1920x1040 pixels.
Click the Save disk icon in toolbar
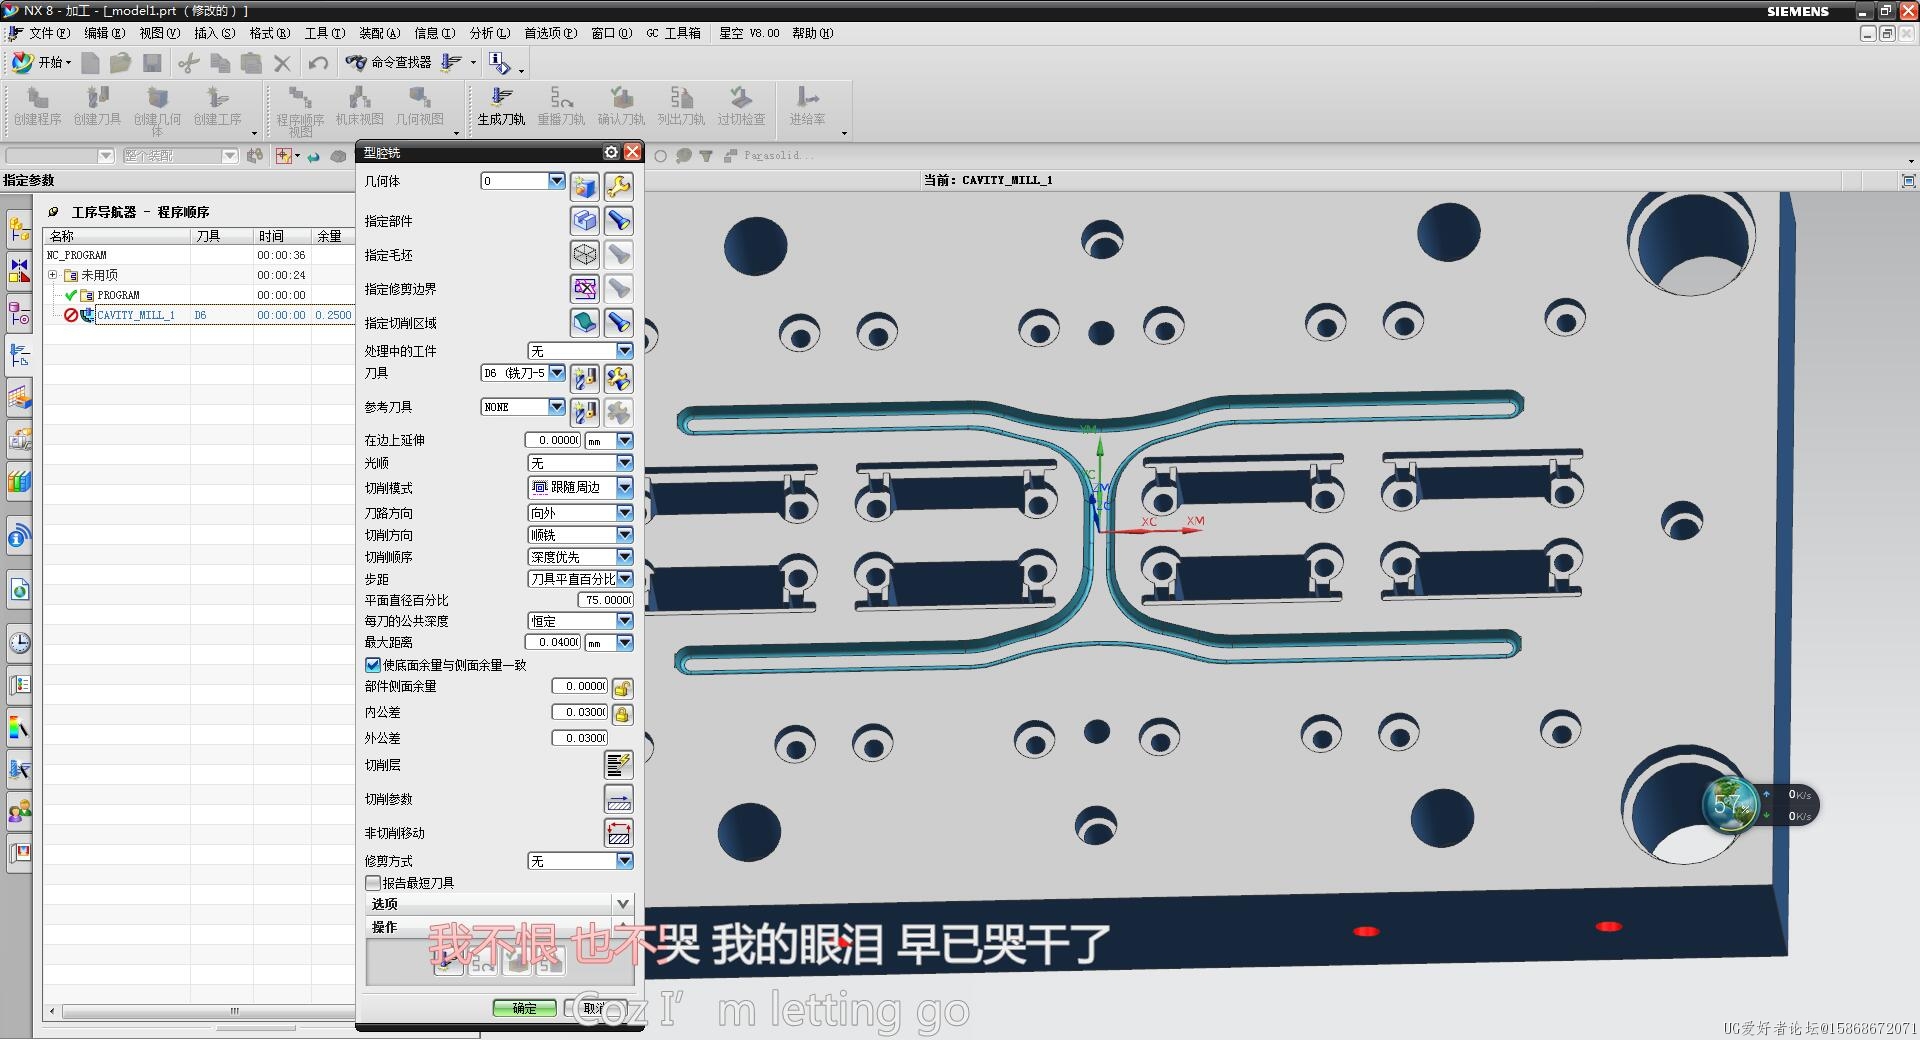point(152,63)
